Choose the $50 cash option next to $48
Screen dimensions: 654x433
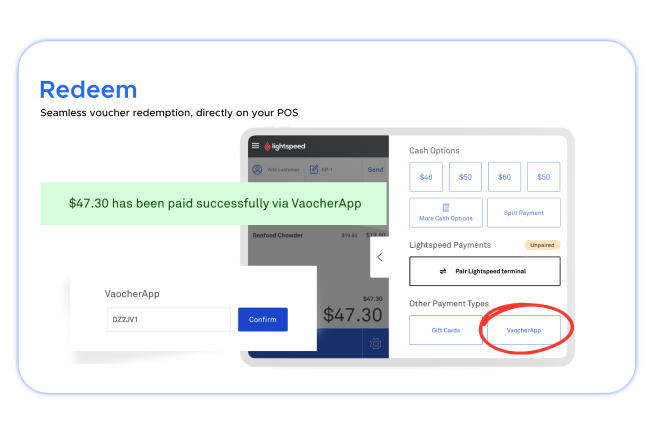pos(465,177)
